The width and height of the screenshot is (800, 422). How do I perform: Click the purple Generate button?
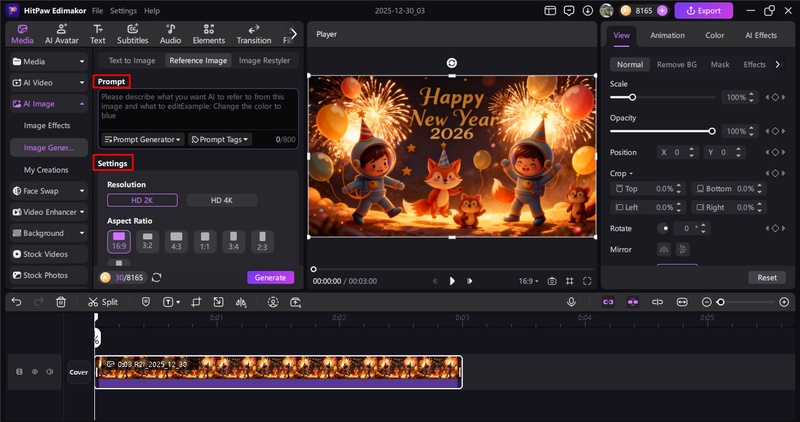(x=270, y=278)
